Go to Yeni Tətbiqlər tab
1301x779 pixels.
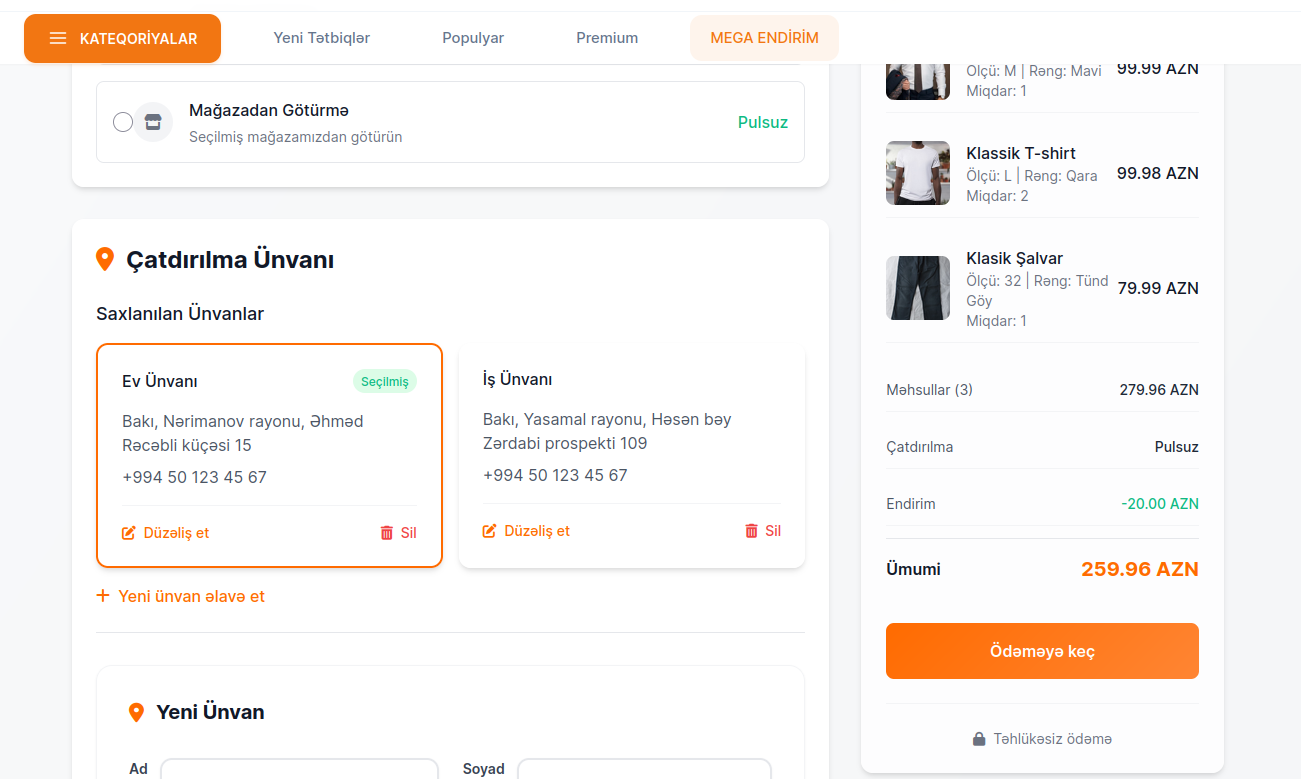click(x=322, y=38)
